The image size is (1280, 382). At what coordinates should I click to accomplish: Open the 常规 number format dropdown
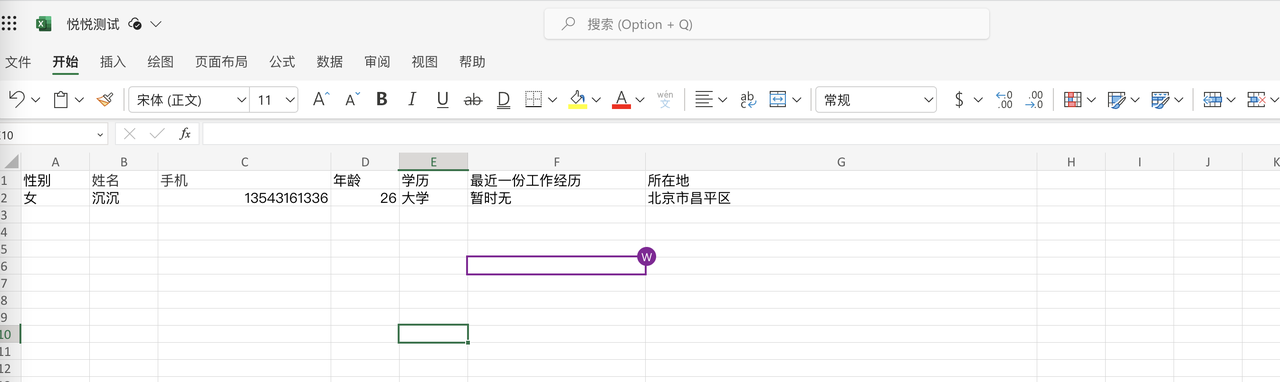(877, 99)
